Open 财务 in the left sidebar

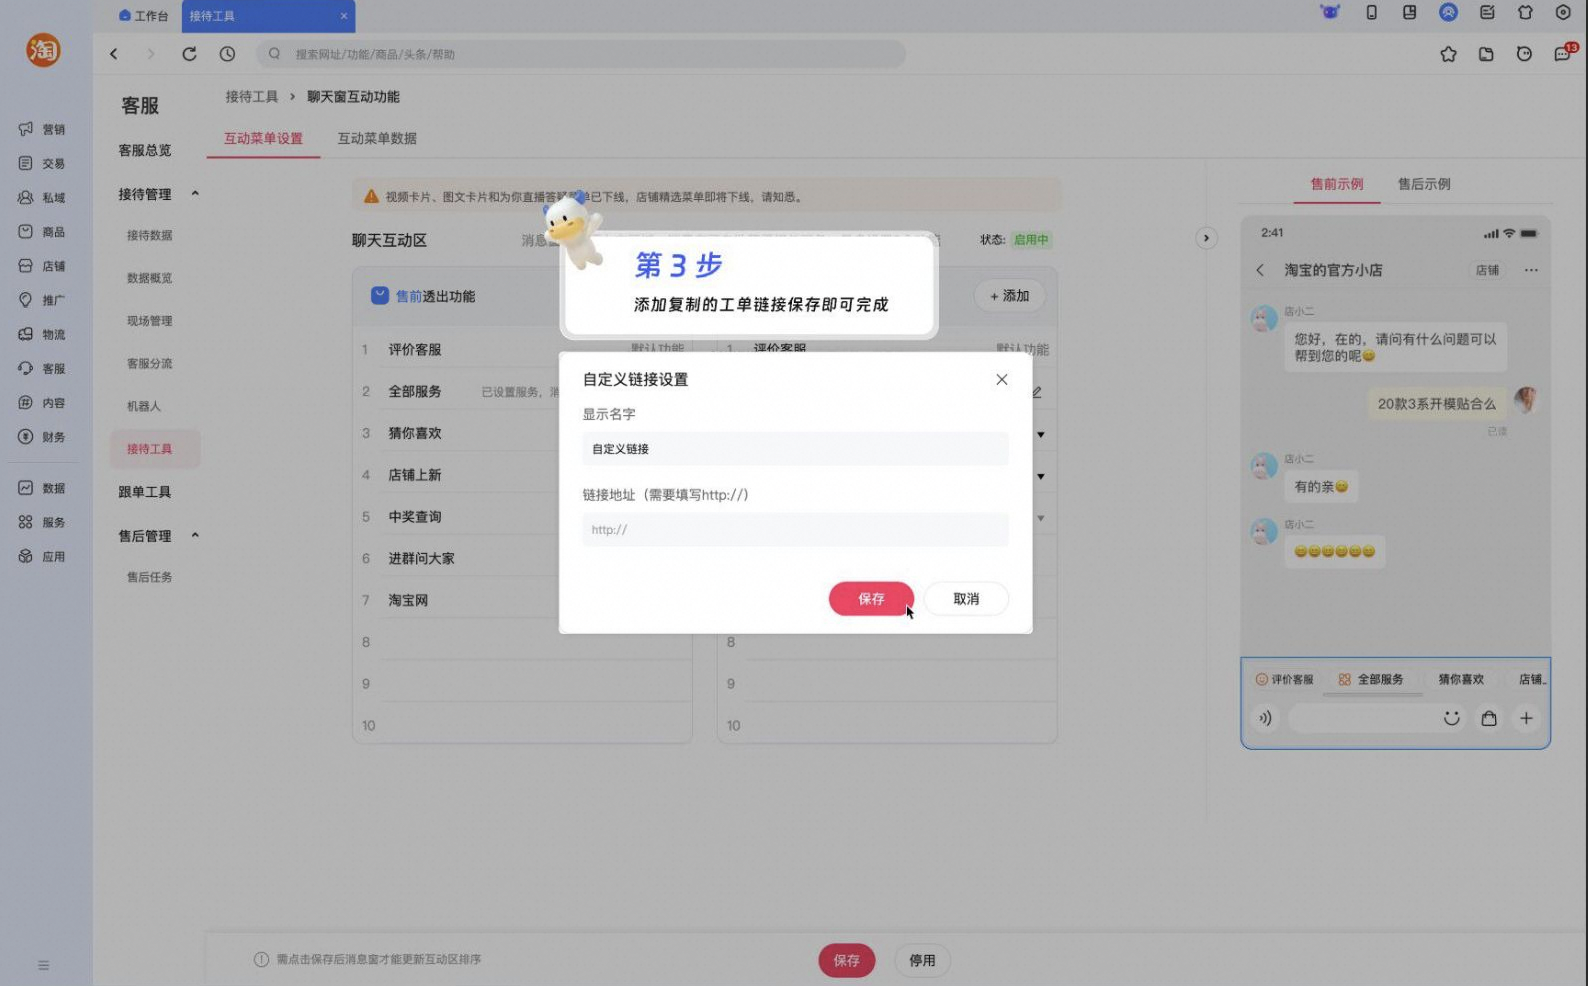(x=42, y=437)
